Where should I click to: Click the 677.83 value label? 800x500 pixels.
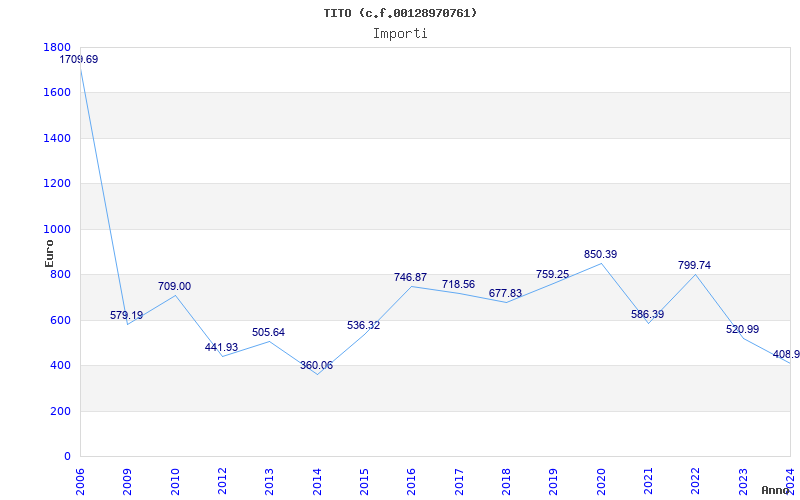pos(505,294)
